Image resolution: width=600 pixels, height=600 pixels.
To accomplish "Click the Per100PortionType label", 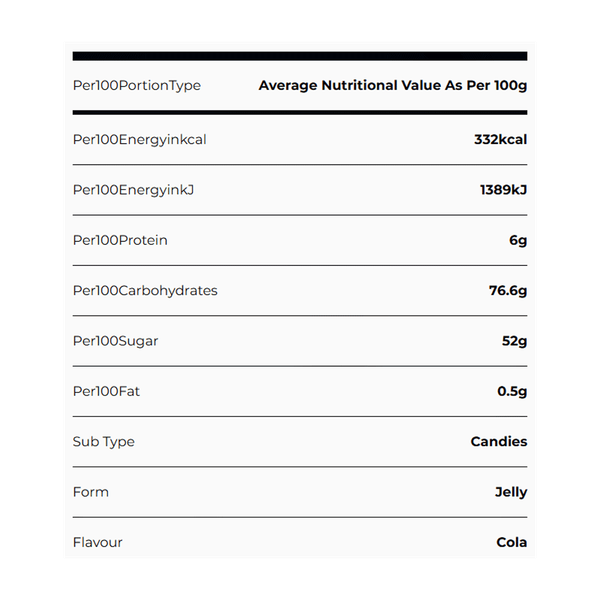I will (x=137, y=86).
